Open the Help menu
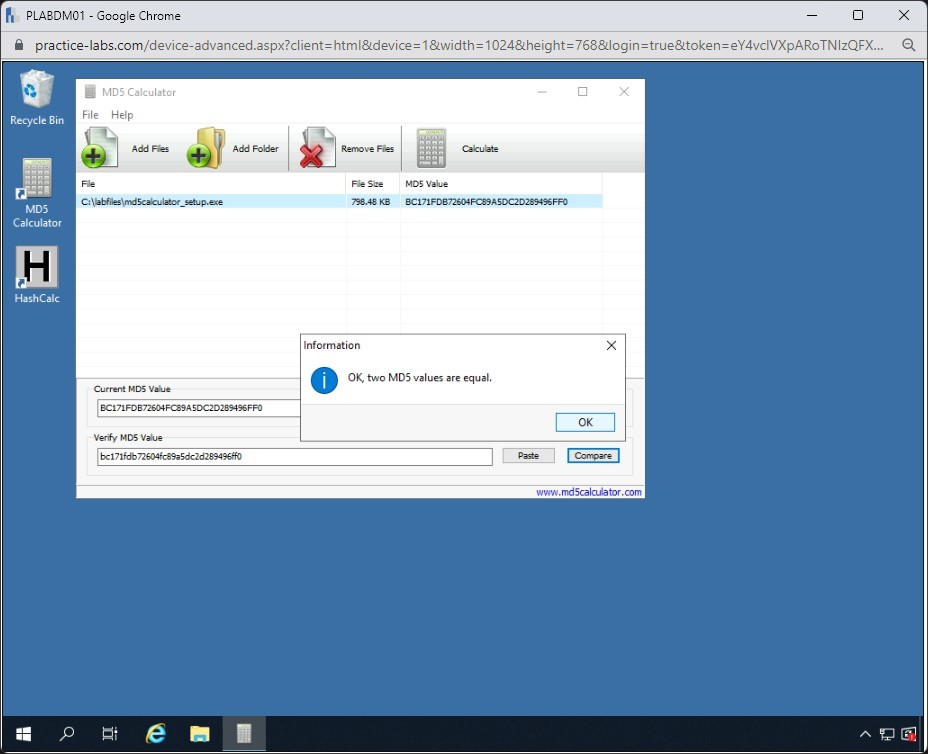Image resolution: width=928 pixels, height=754 pixels. click(x=122, y=115)
